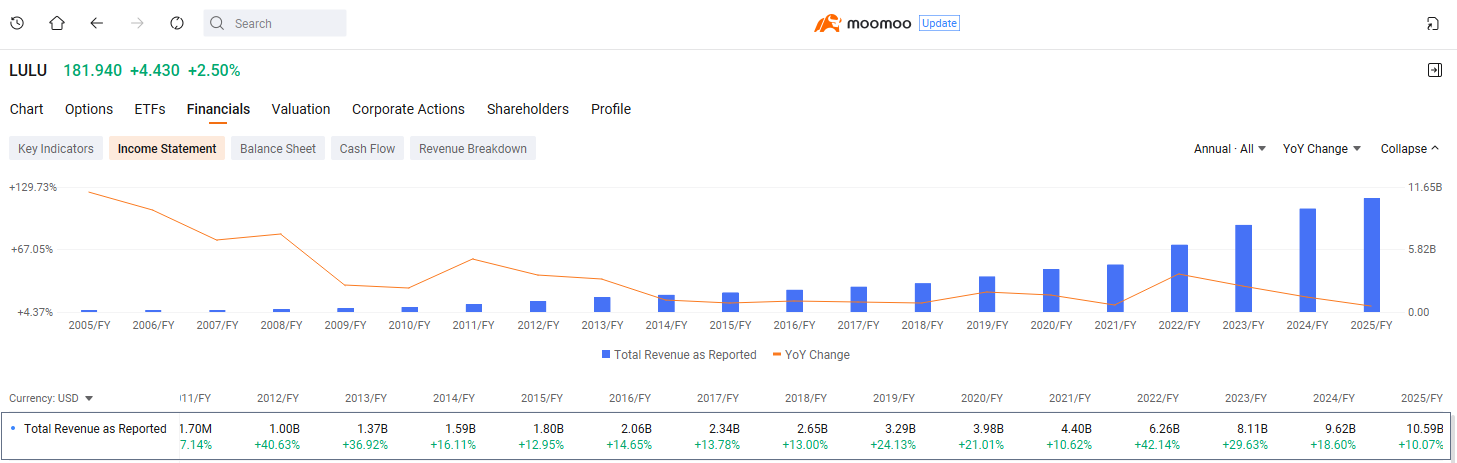Viewport: 1457px width, 463px height.
Task: Navigate forward with the right arrow
Action: (x=137, y=23)
